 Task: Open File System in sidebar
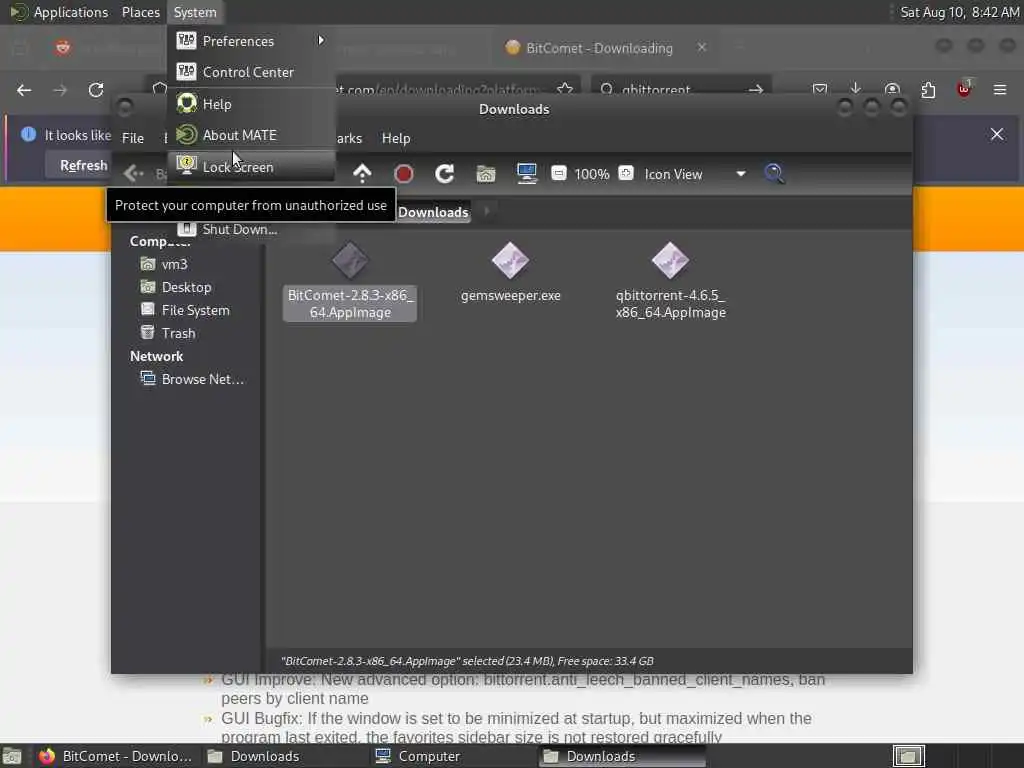click(x=195, y=310)
